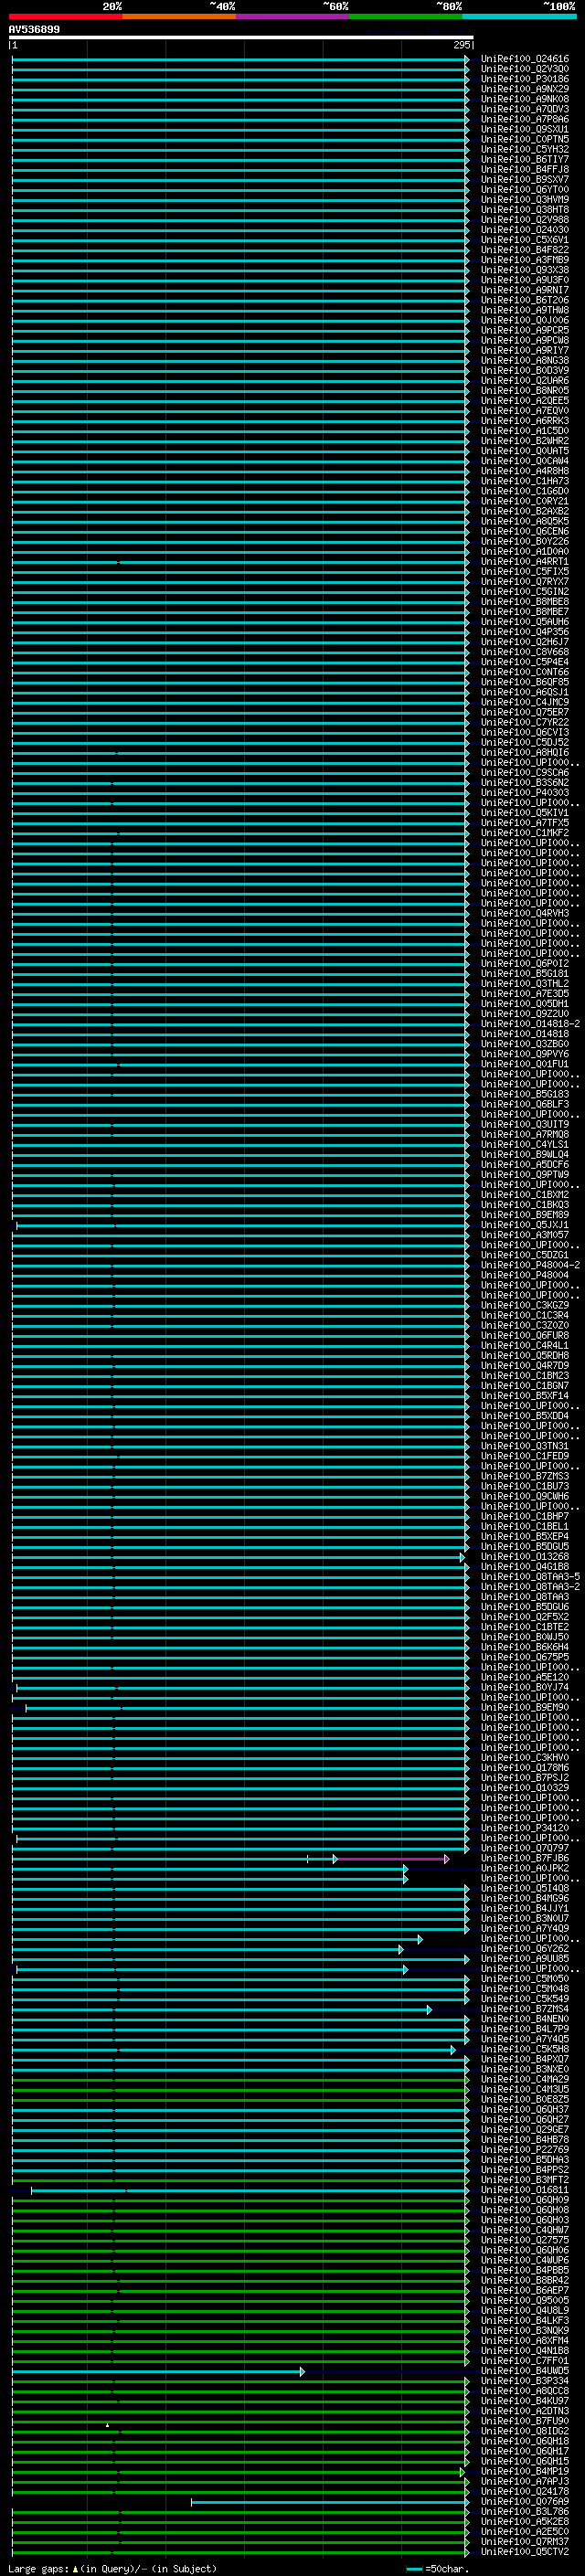
Task: Select label UniRef100_O16811
Action: click(x=525, y=2190)
